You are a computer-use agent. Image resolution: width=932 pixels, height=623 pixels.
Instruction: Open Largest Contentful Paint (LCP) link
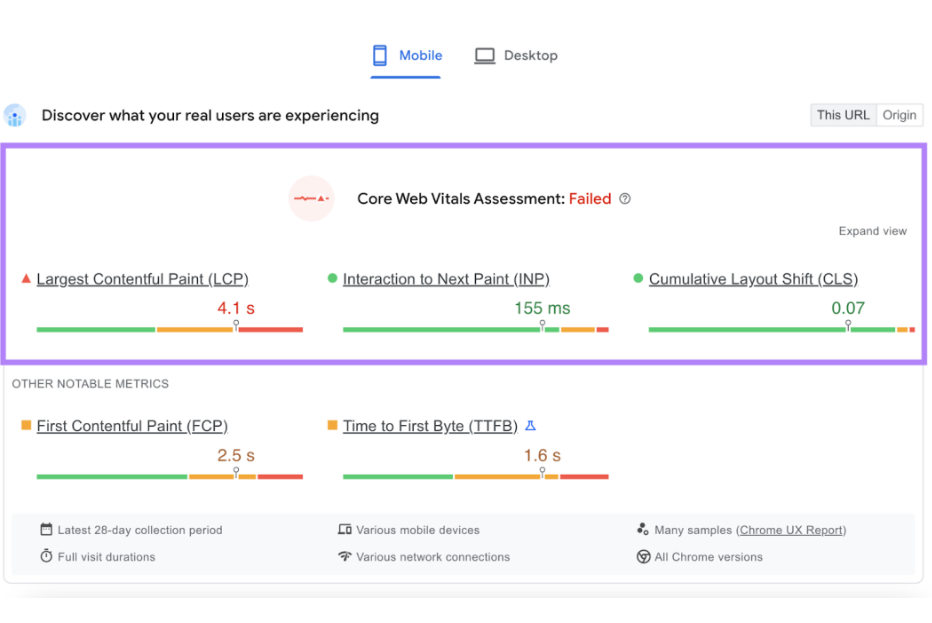[x=142, y=279]
